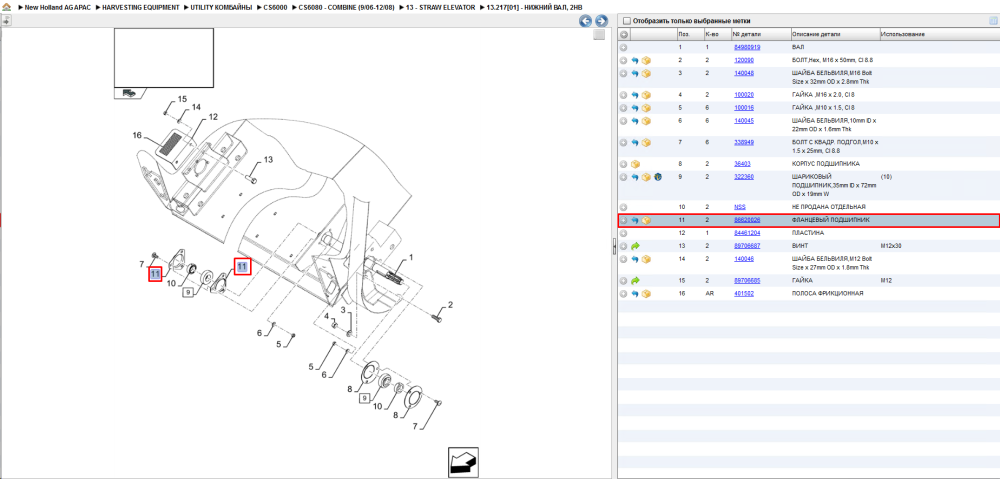Click the box icon for part 120090
Viewport: 1000px width, 479px height.
(x=646, y=61)
